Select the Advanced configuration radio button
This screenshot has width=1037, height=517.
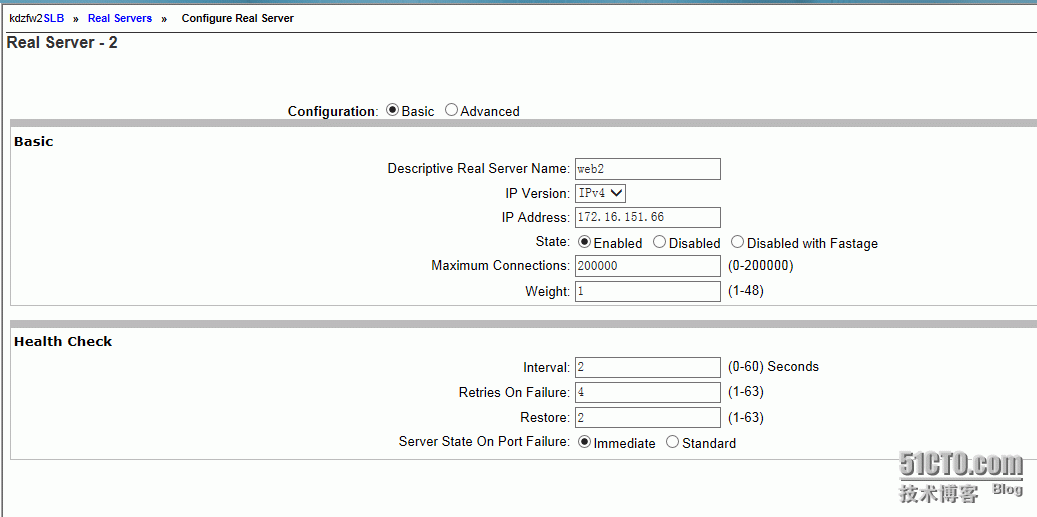pyautogui.click(x=451, y=110)
